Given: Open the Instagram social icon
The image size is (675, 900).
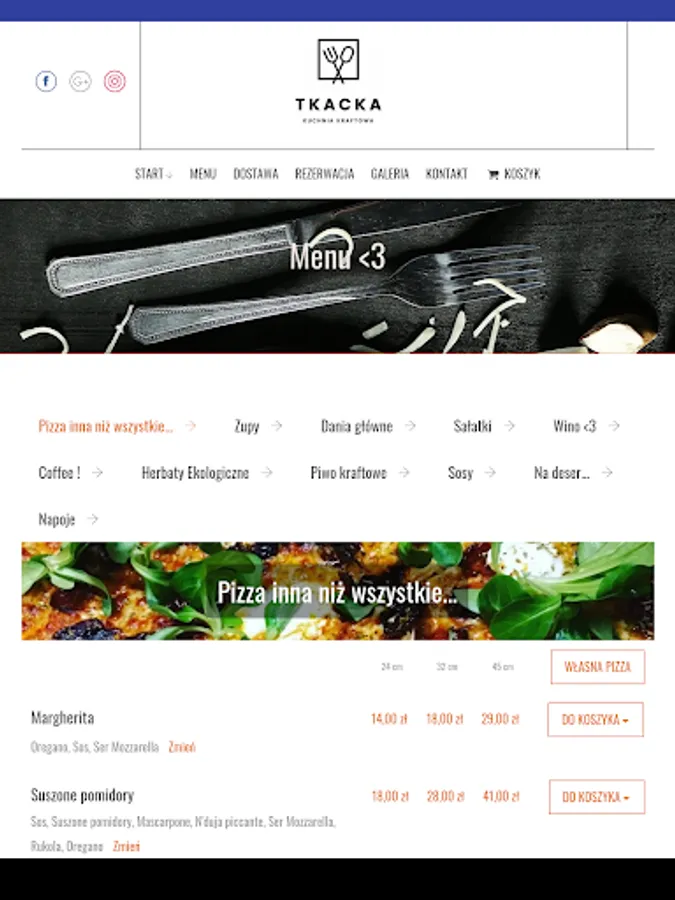Looking at the screenshot, I should coord(115,81).
